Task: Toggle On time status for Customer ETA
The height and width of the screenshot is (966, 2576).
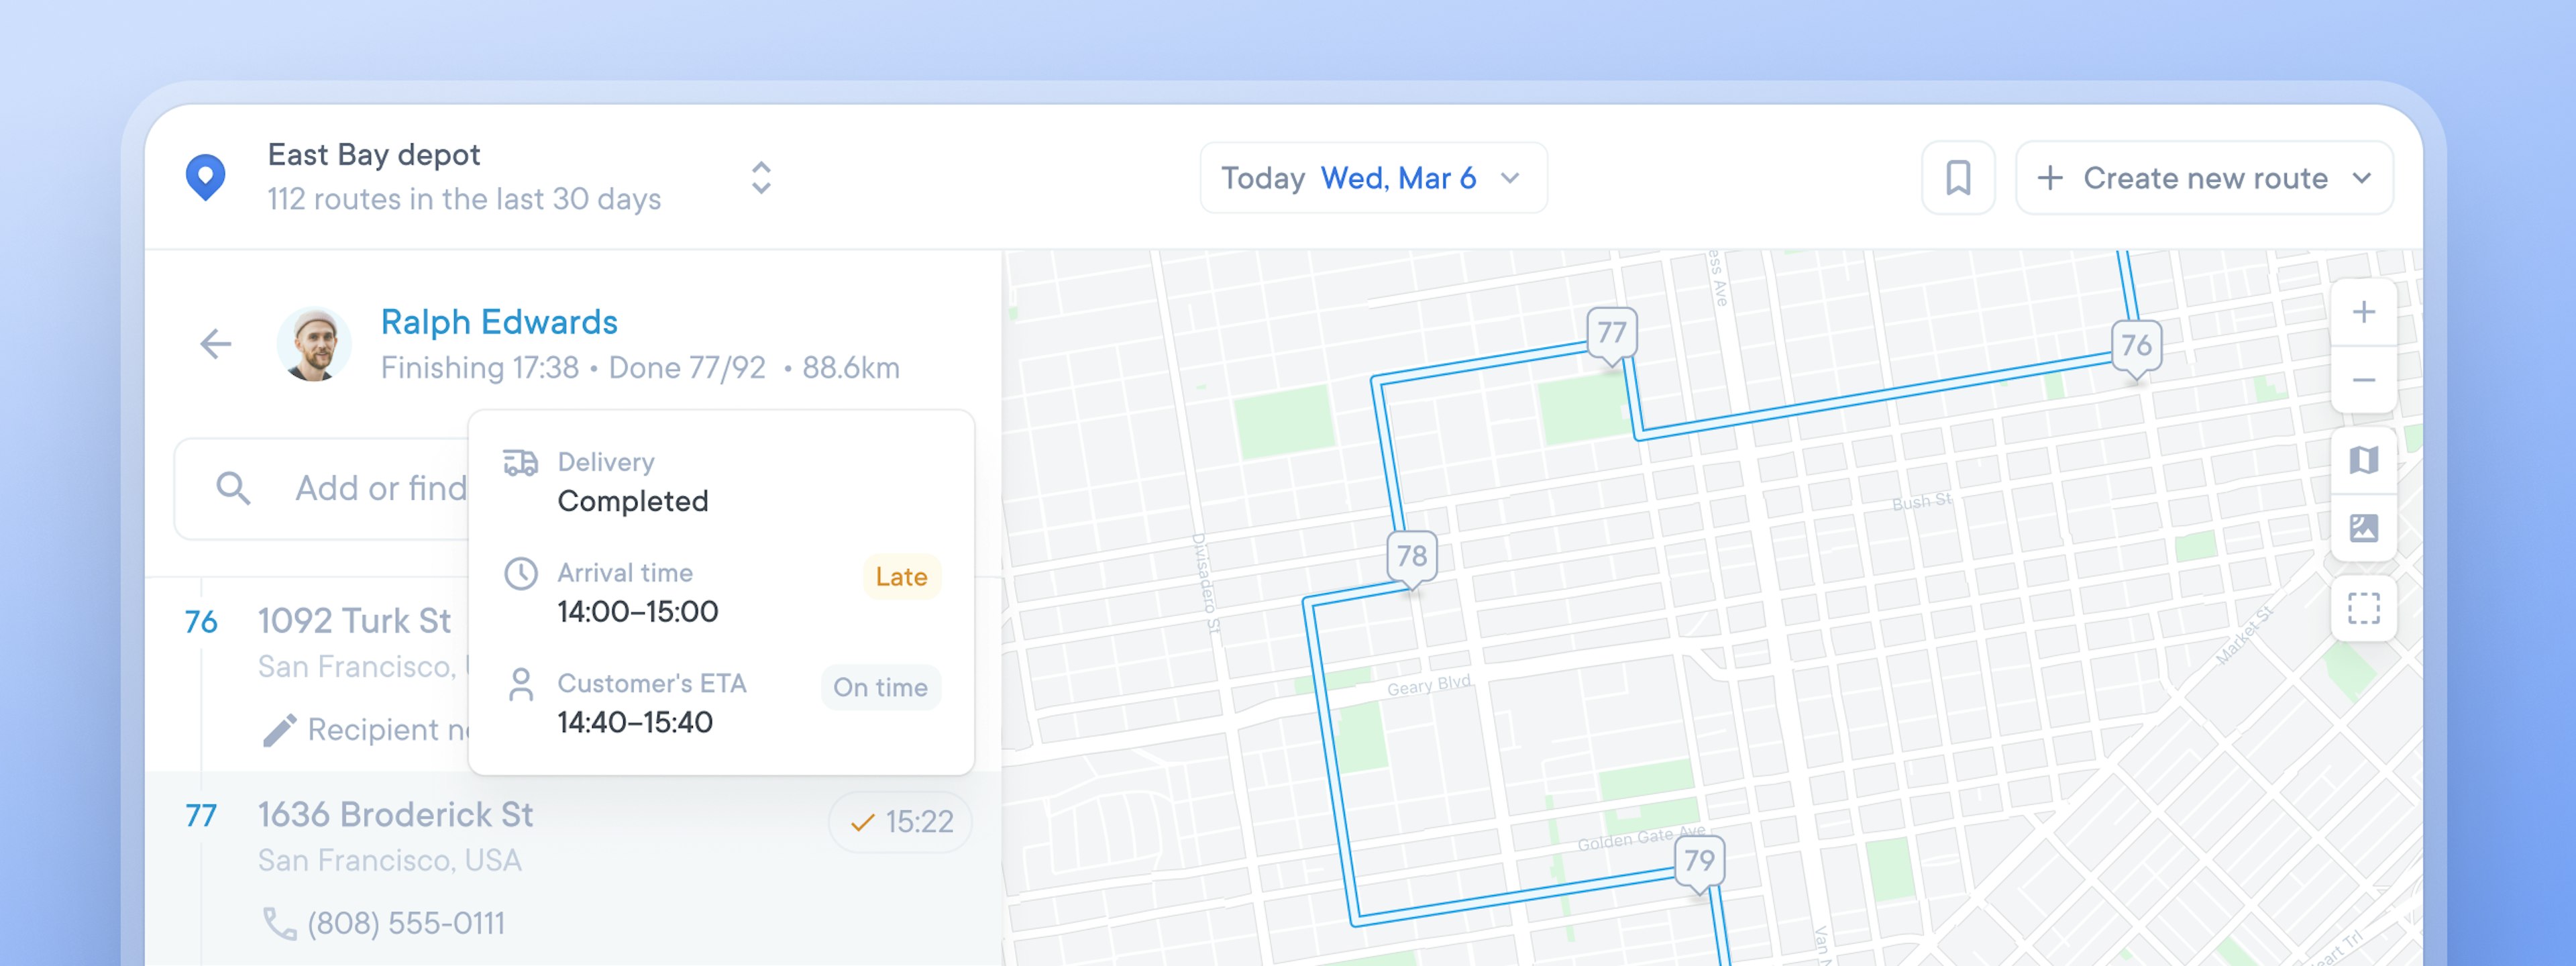Action: (x=881, y=687)
